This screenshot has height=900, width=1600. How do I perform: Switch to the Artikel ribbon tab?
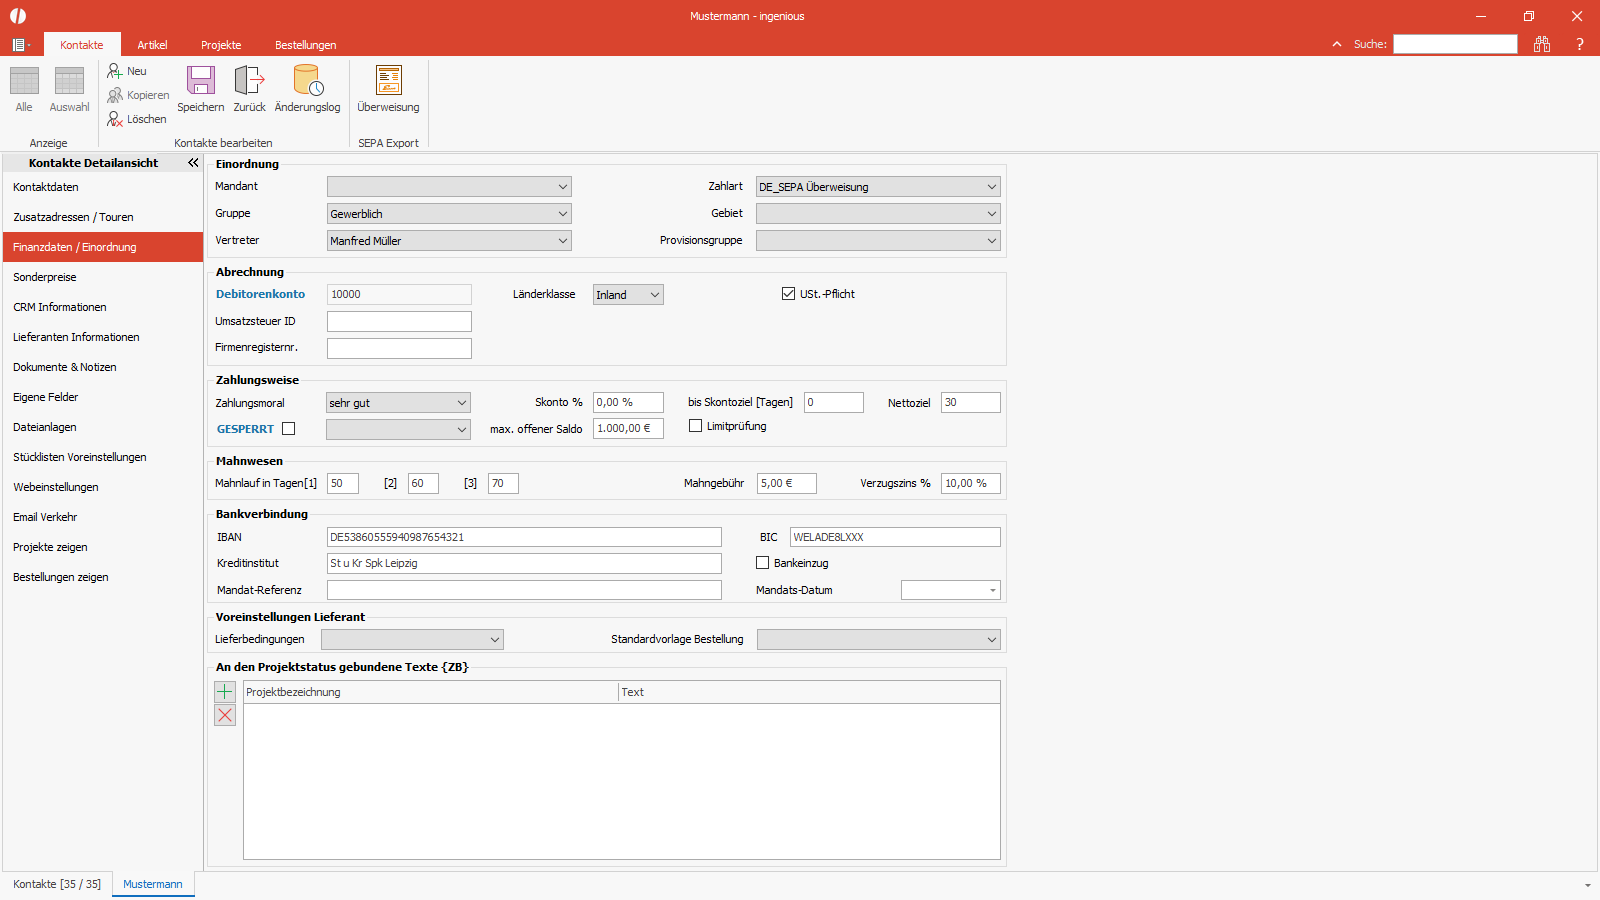(x=152, y=45)
